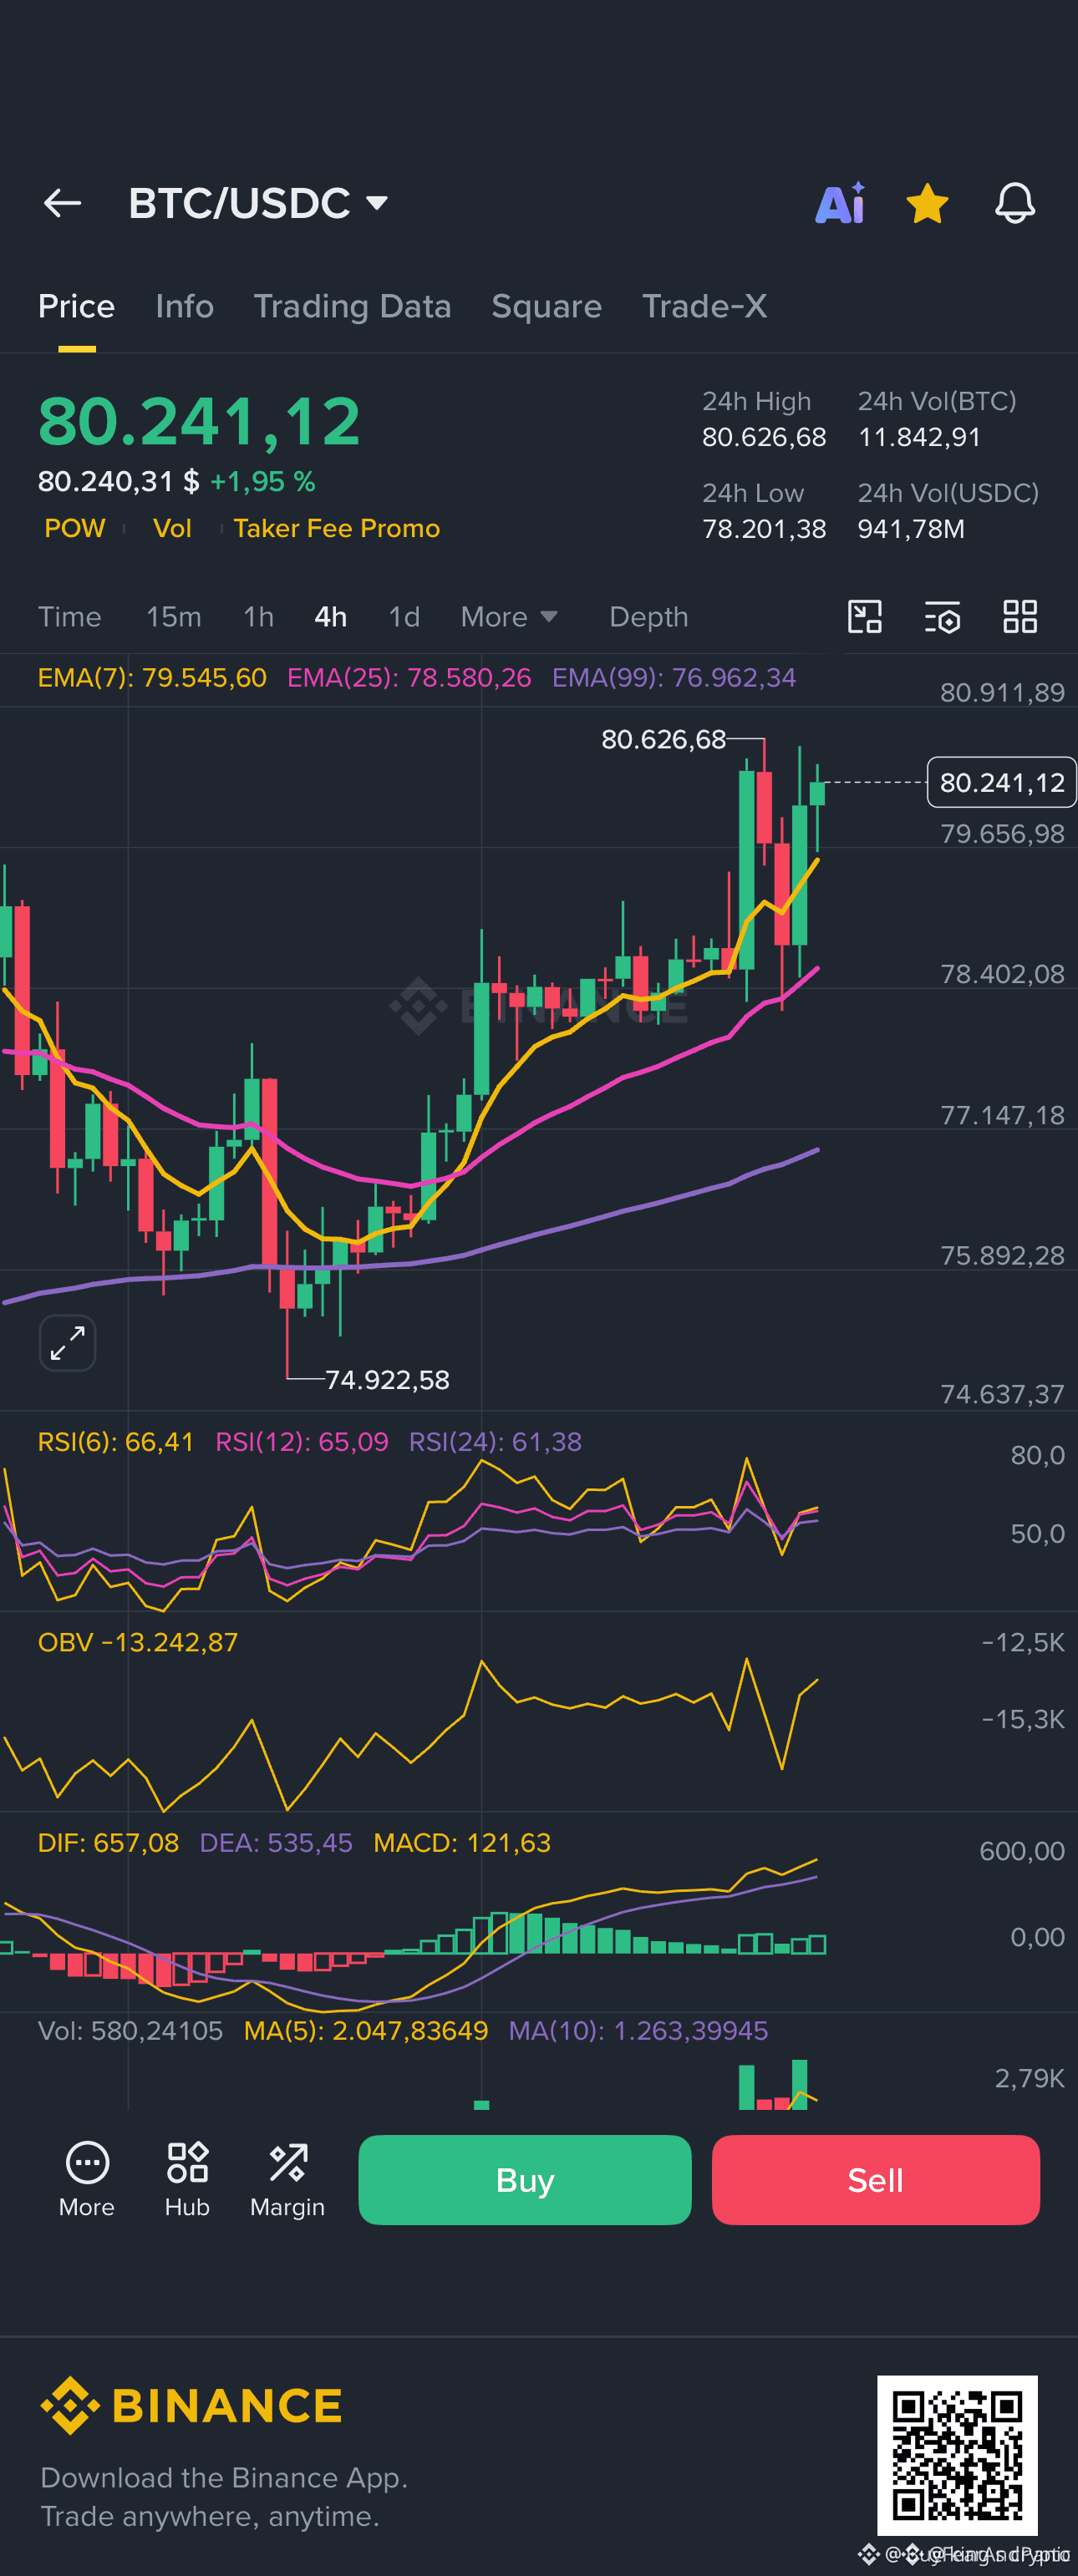Tap the 24h Vol(BTC) value
The height and width of the screenshot is (2576, 1078).
(x=919, y=437)
